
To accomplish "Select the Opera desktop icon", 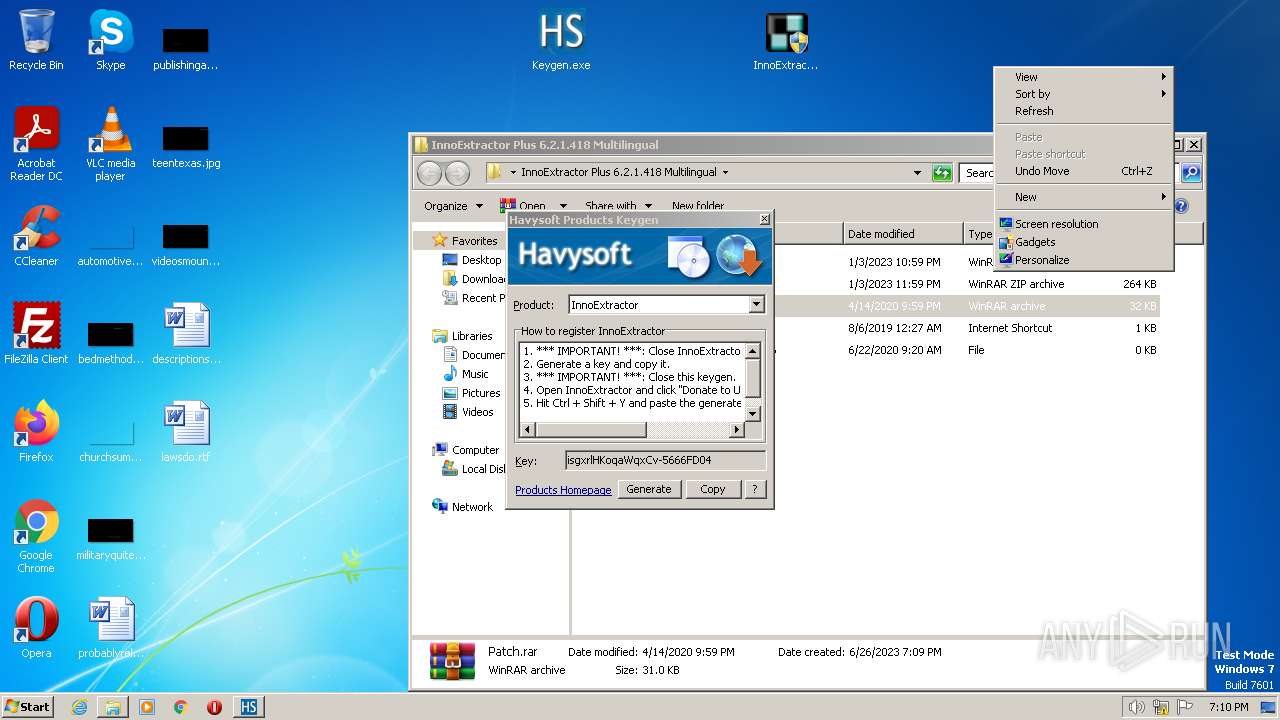I will pos(36,628).
